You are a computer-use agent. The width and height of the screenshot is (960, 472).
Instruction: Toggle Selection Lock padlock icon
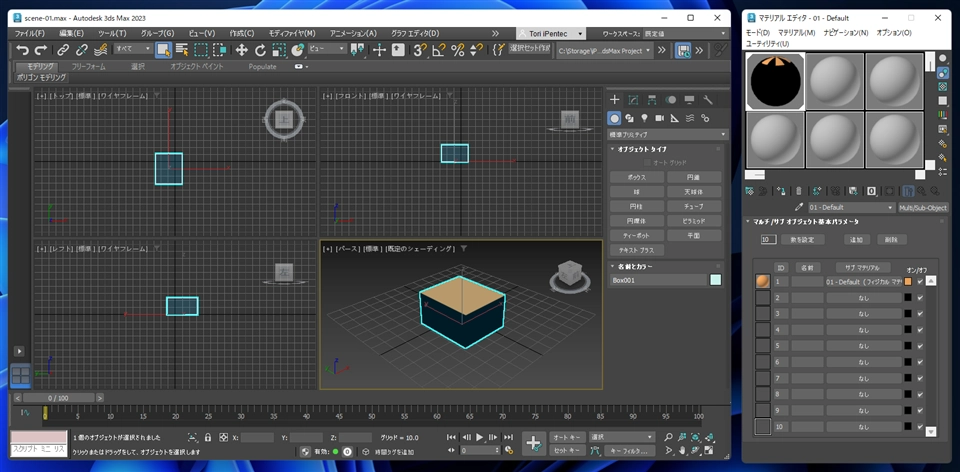[x=208, y=438]
